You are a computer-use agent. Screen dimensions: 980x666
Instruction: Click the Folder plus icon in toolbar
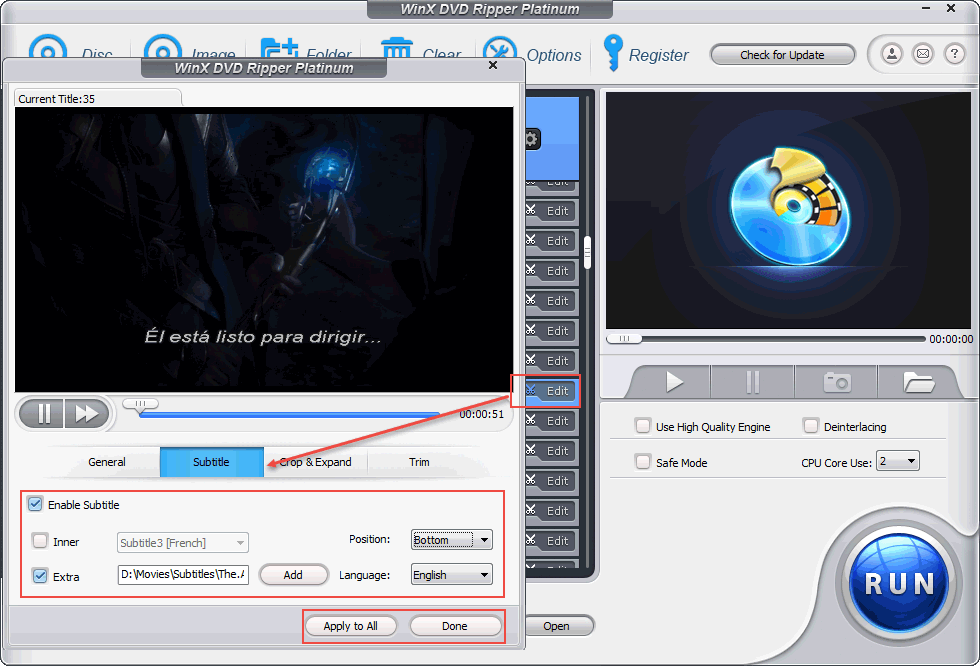[x=279, y=49]
